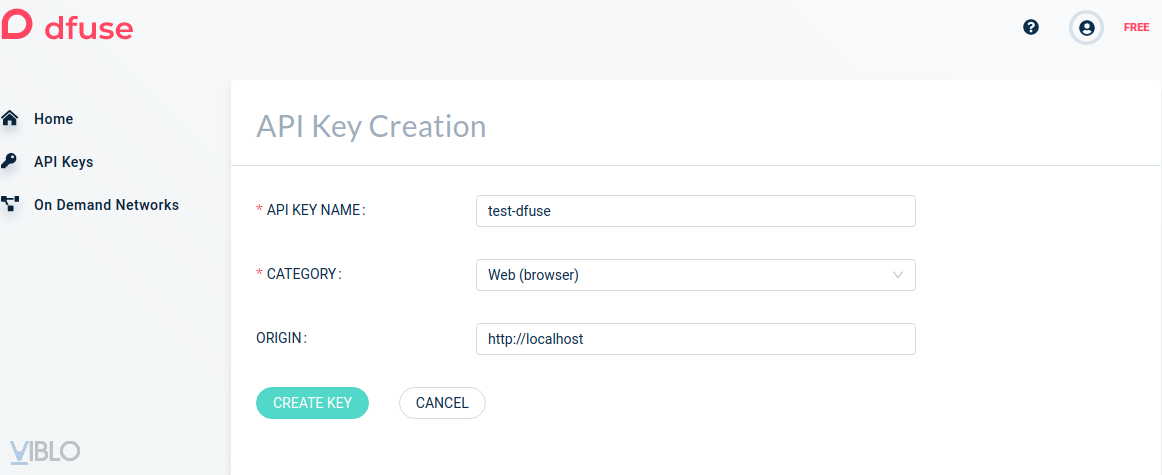Click the Viblo watermark logo
This screenshot has height=475, width=1162.
point(45,451)
